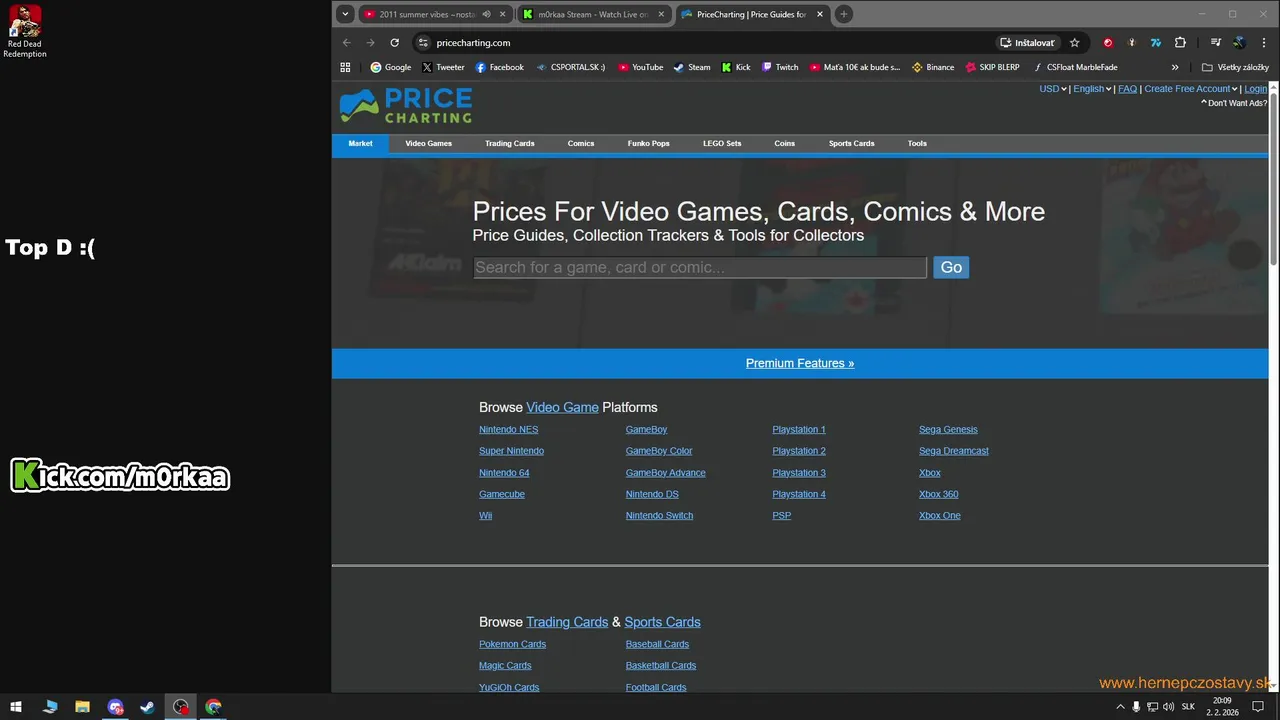Click the game search input field
1280x720 pixels.
point(700,267)
